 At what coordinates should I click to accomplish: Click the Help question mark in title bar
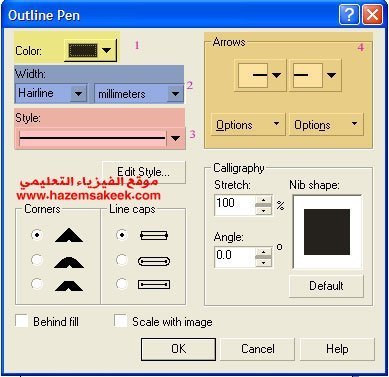349,15
